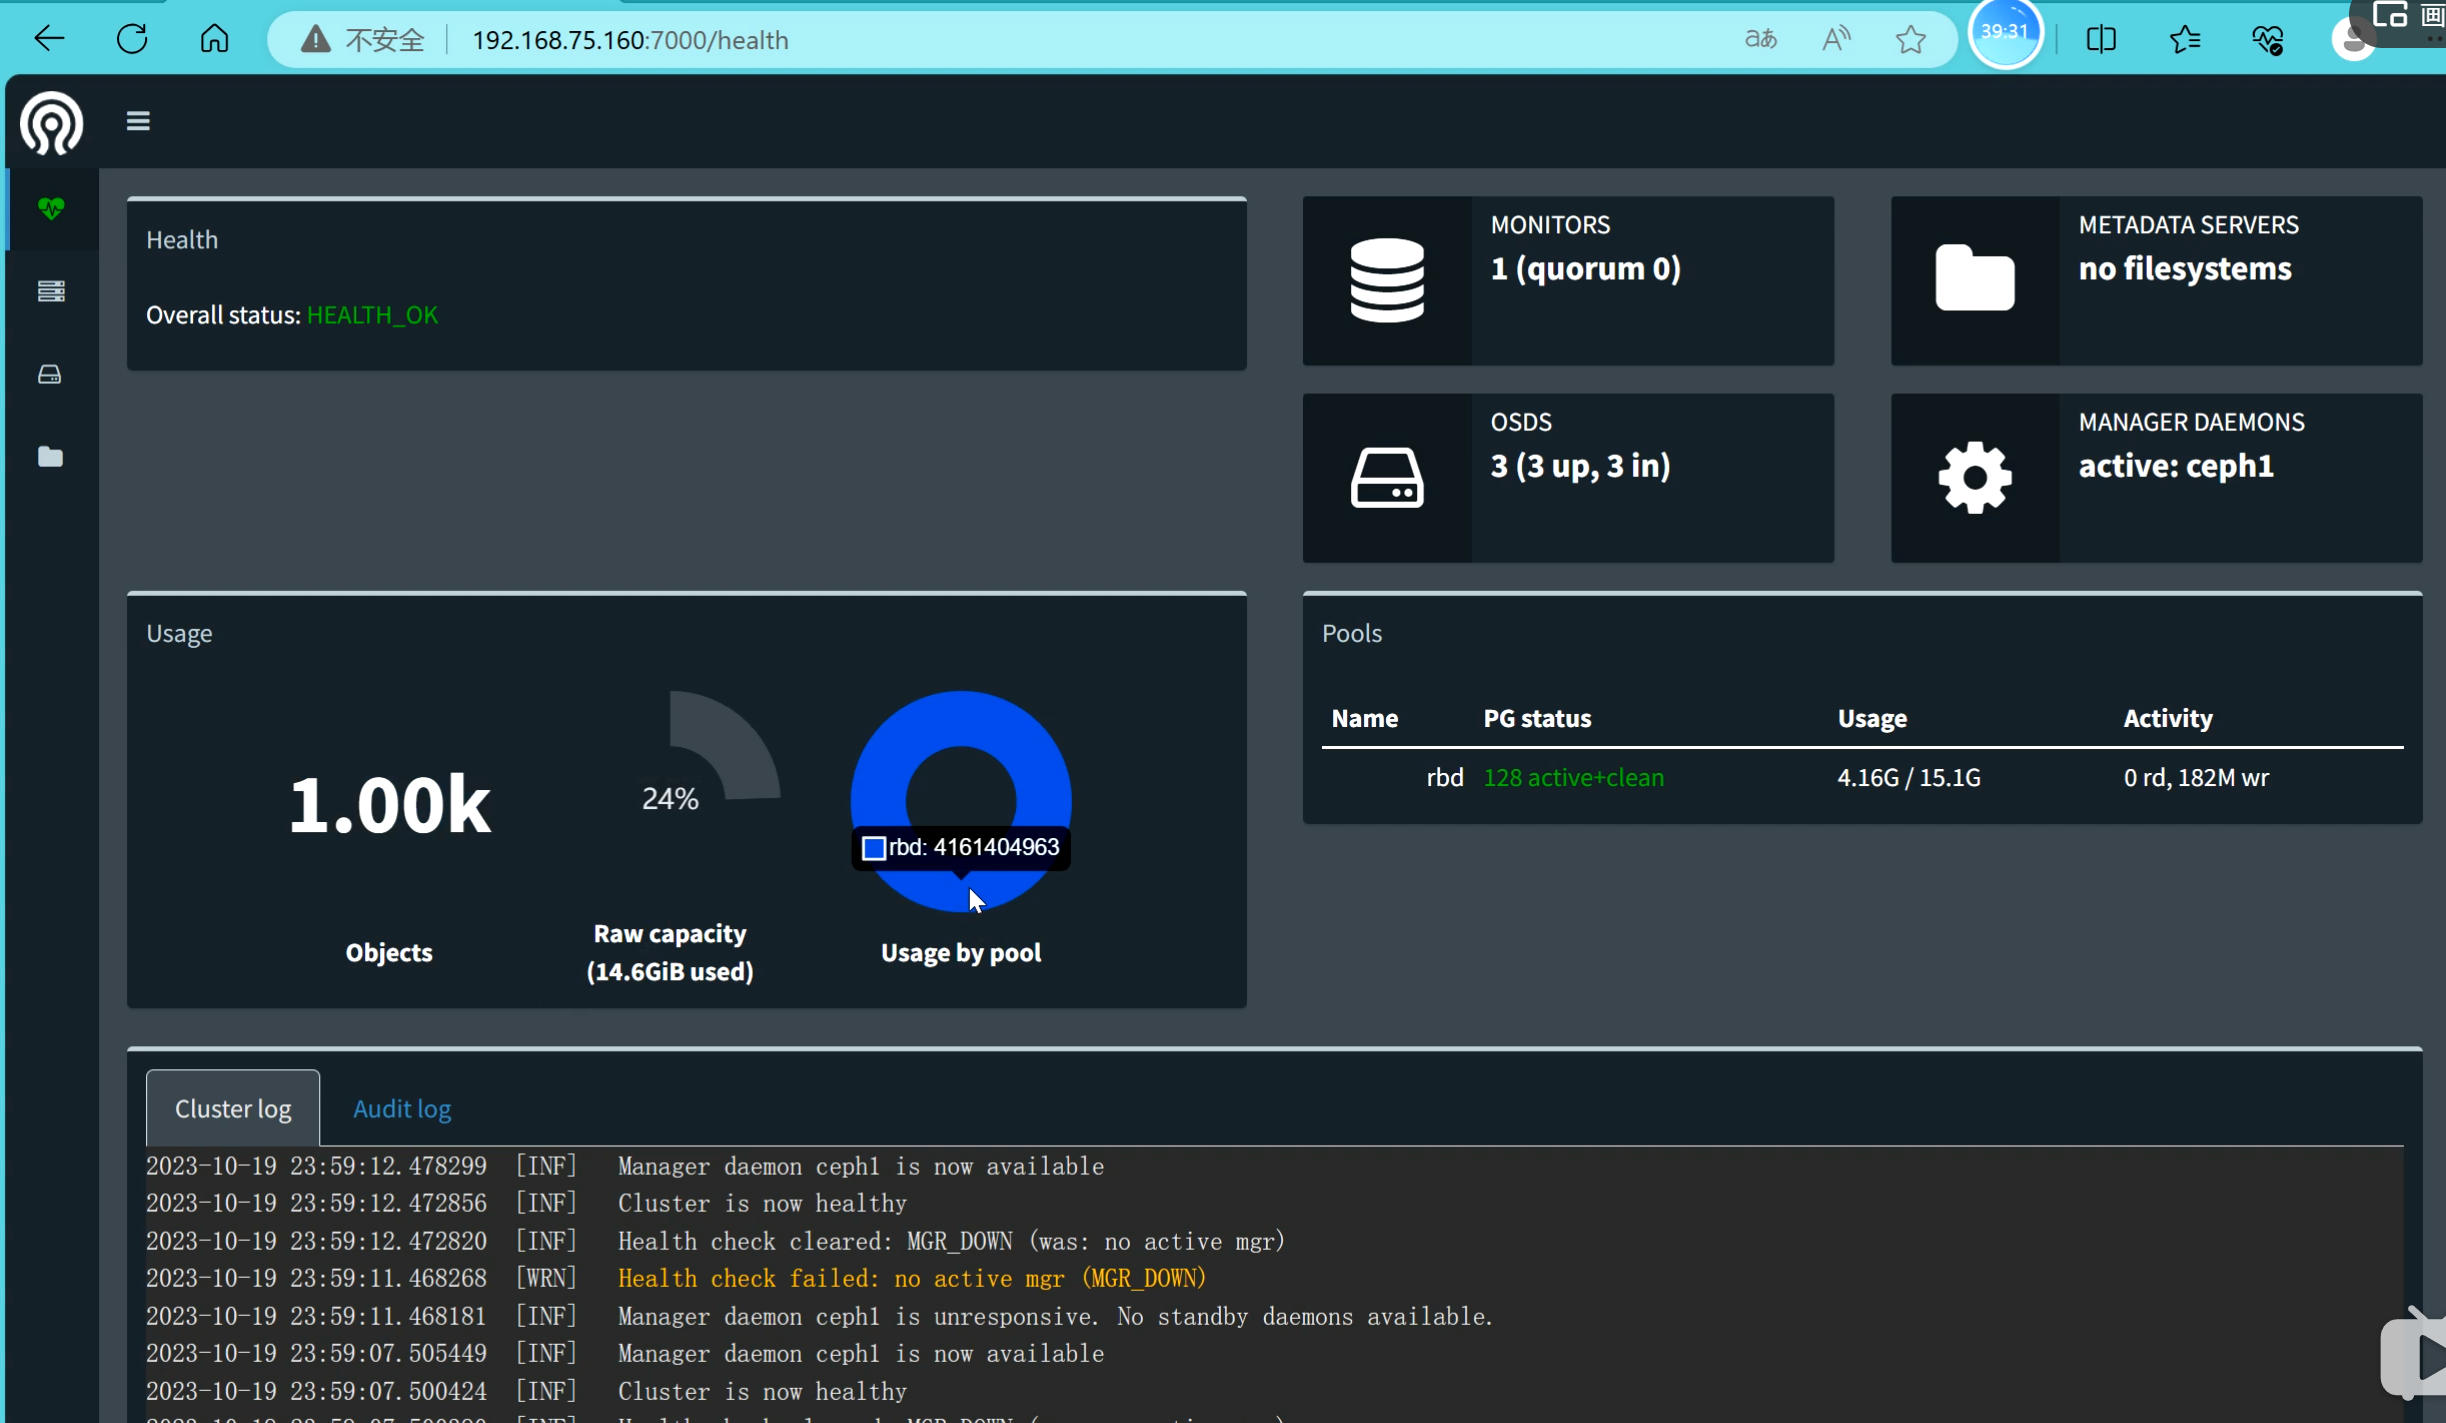The height and width of the screenshot is (1423, 2446).
Task: Open the METADATA SERVERS no filesystems card
Action: pos(2156,281)
